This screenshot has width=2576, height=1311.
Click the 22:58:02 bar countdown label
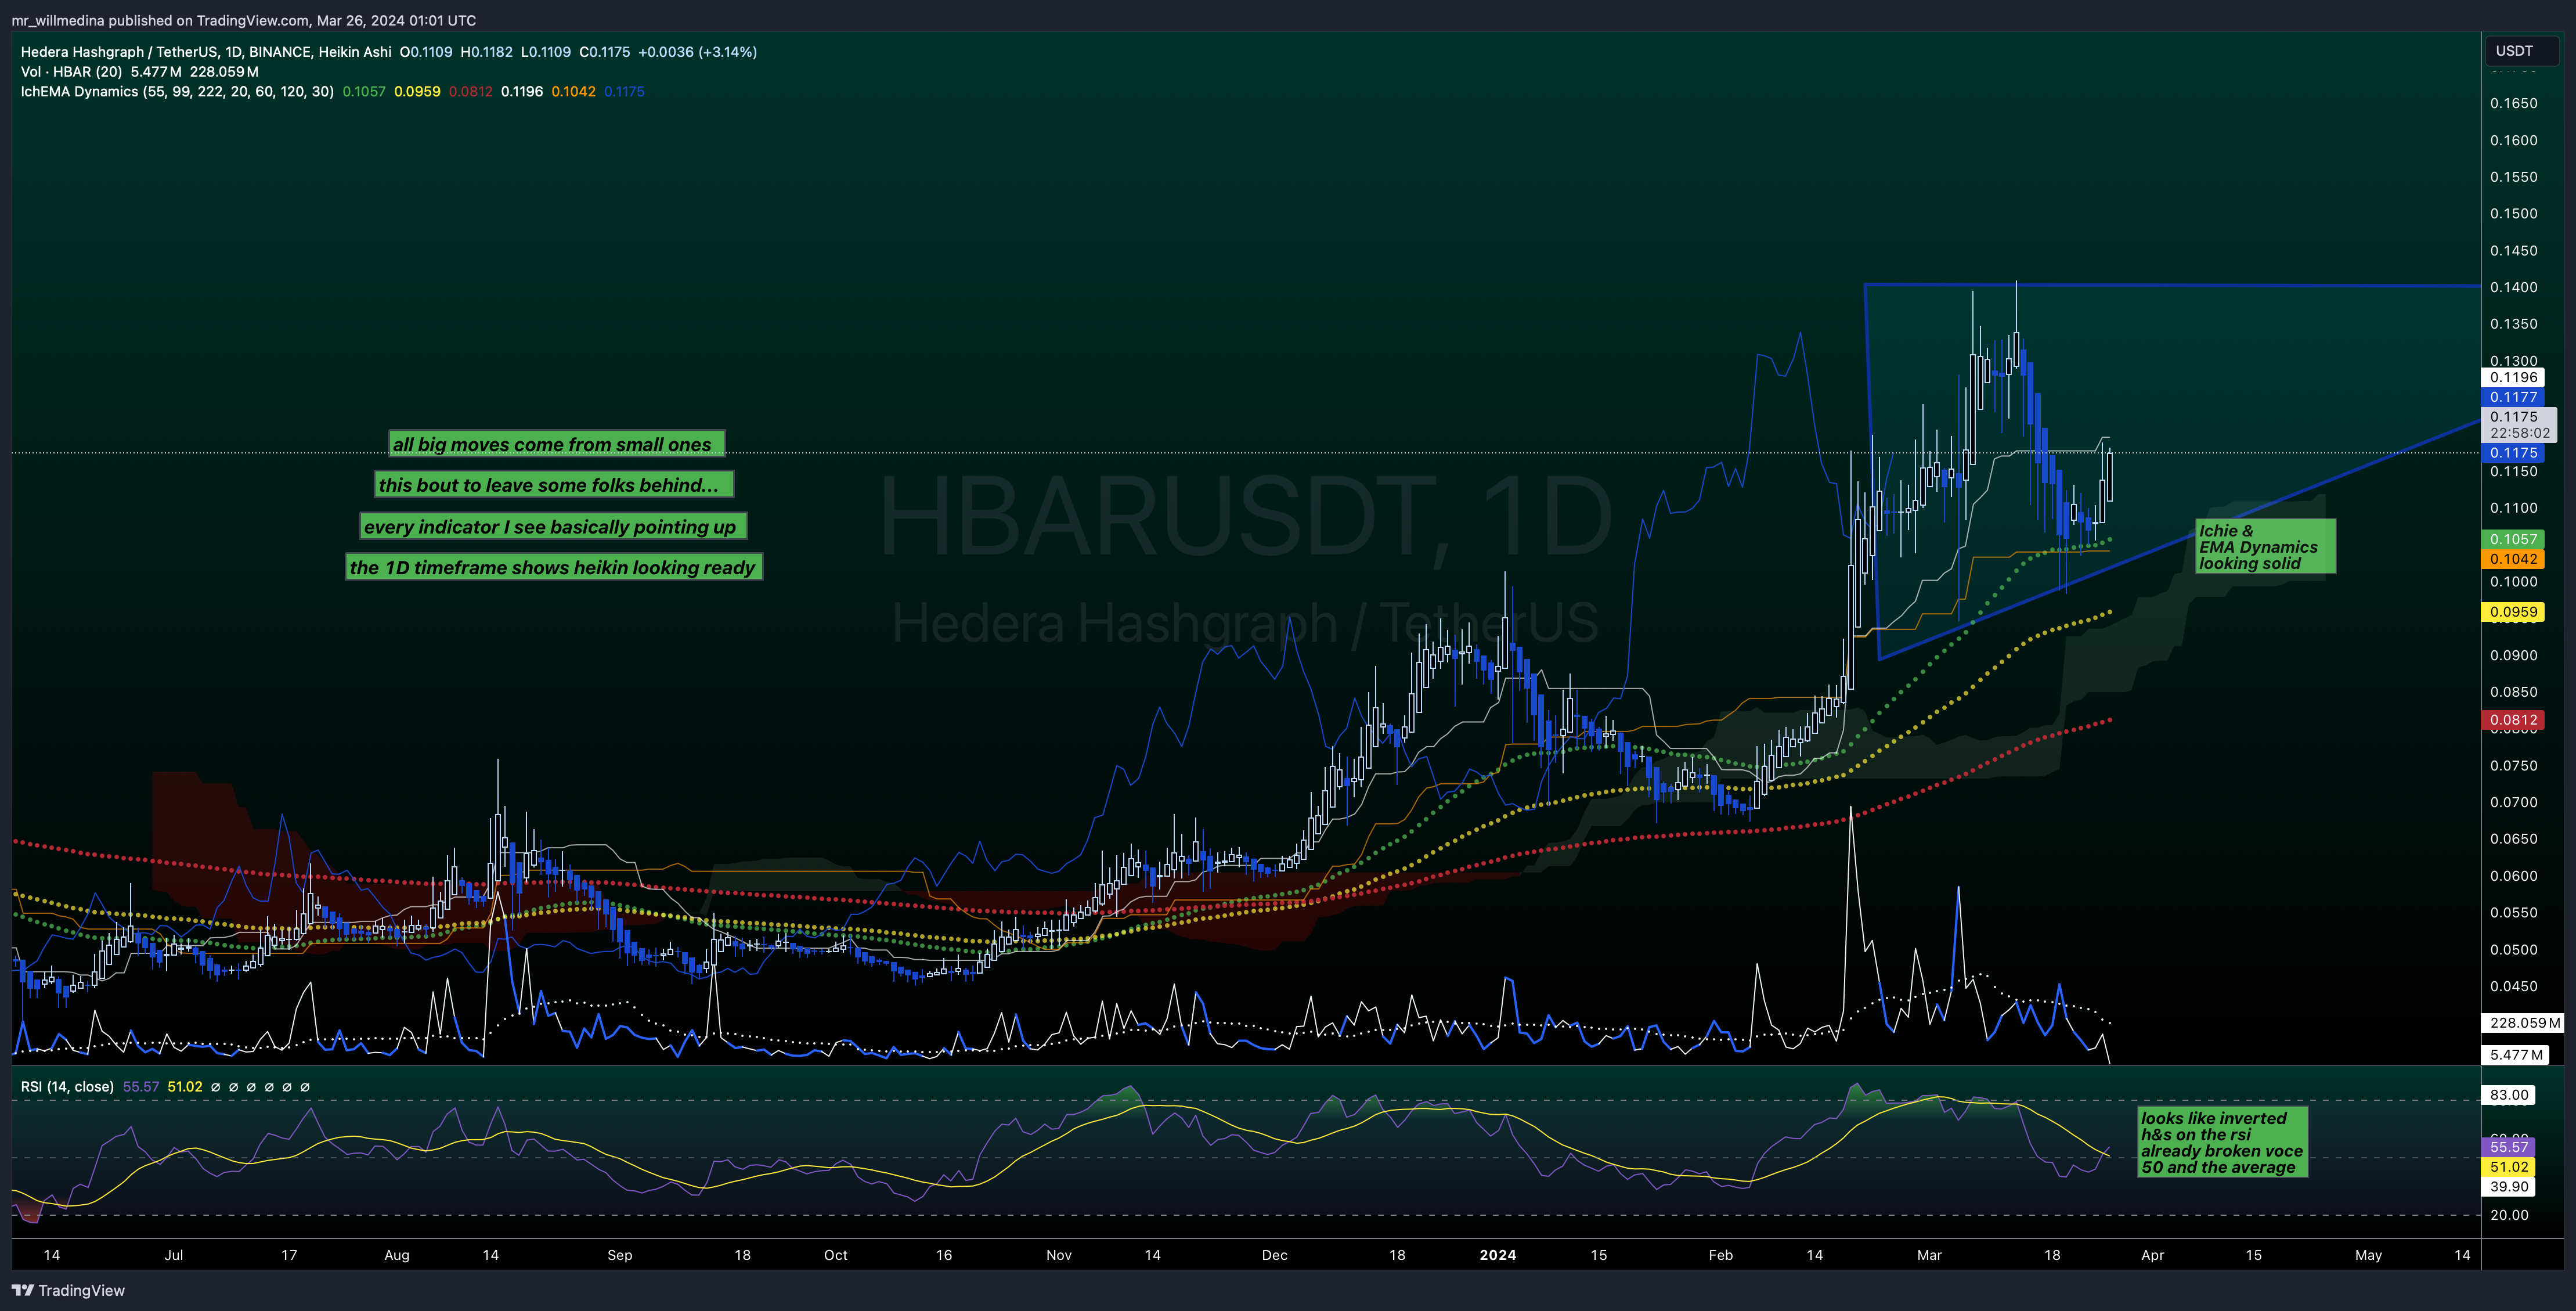2520,434
